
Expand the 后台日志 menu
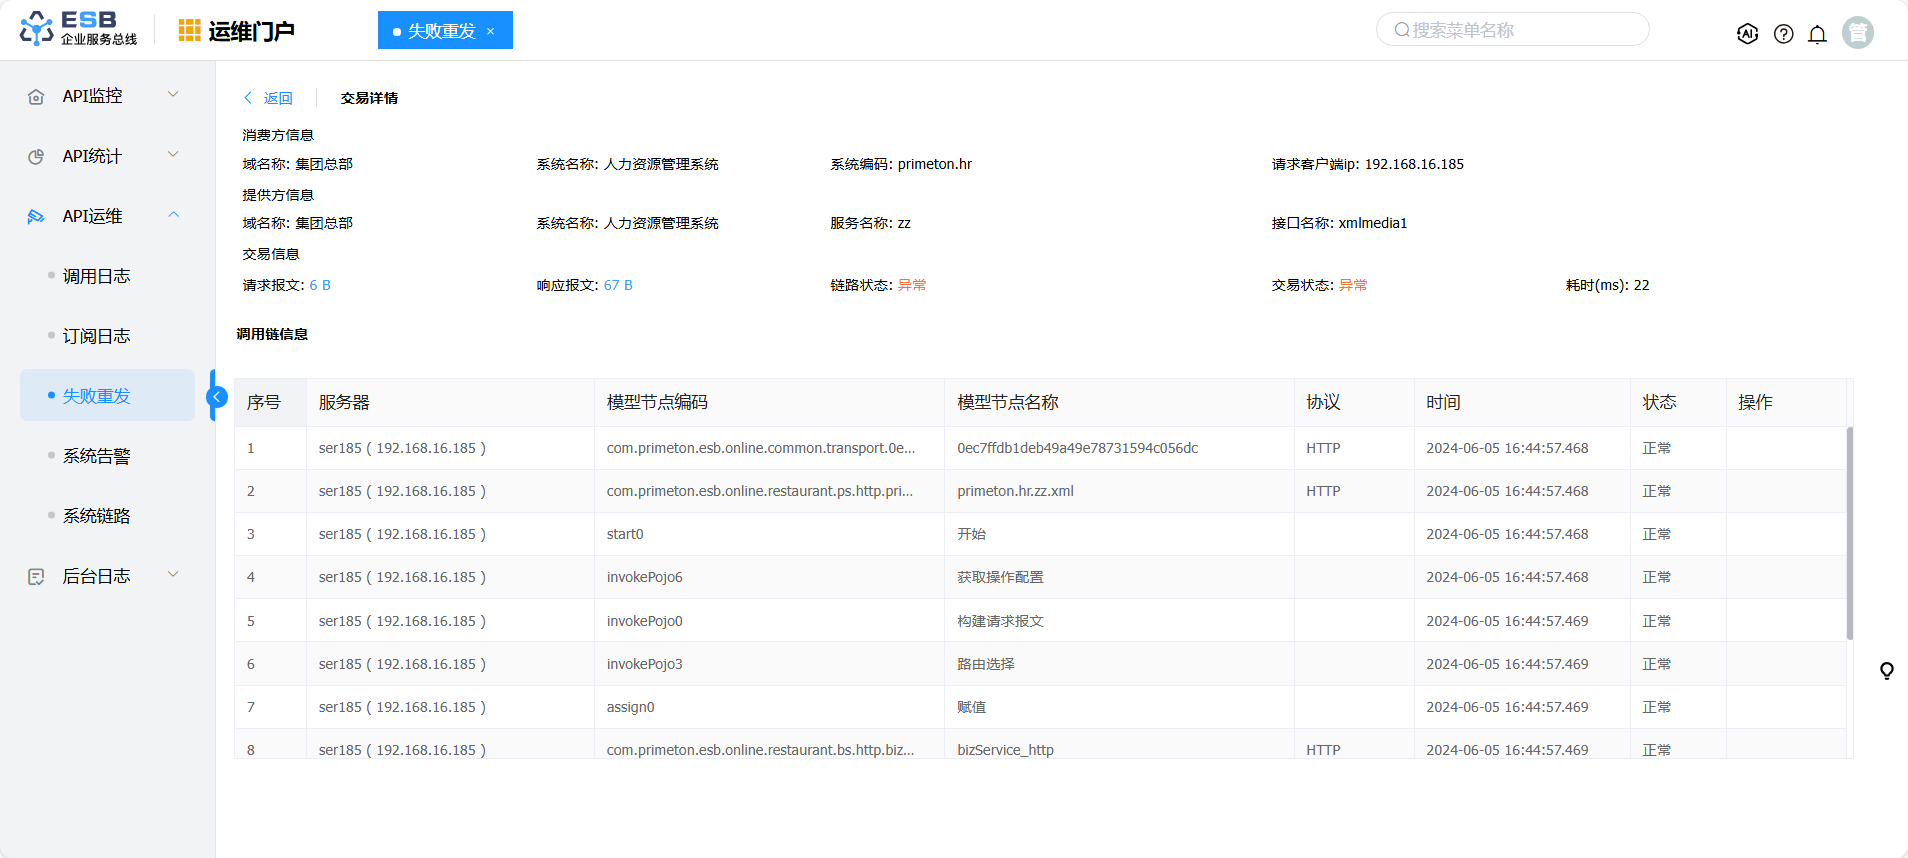107,576
